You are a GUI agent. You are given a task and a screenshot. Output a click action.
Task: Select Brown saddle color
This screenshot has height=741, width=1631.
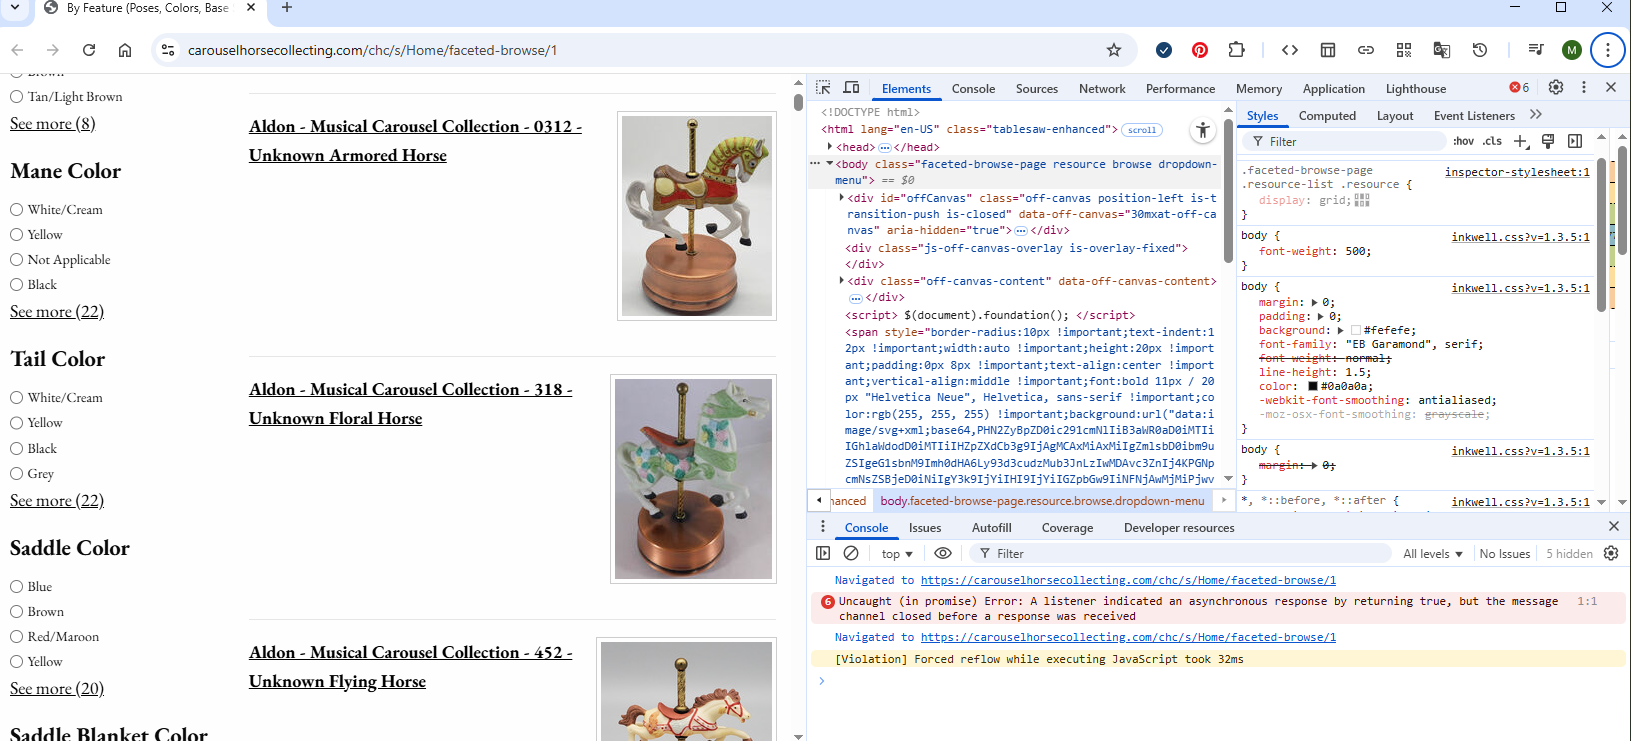click(17, 612)
